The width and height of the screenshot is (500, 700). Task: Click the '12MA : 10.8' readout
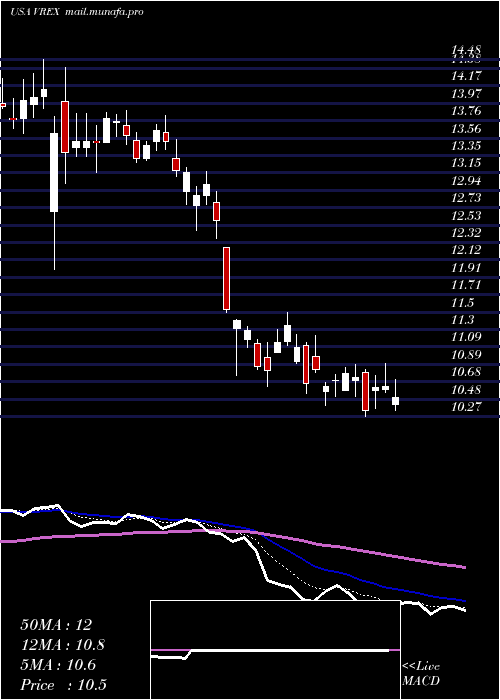pyautogui.click(x=63, y=645)
